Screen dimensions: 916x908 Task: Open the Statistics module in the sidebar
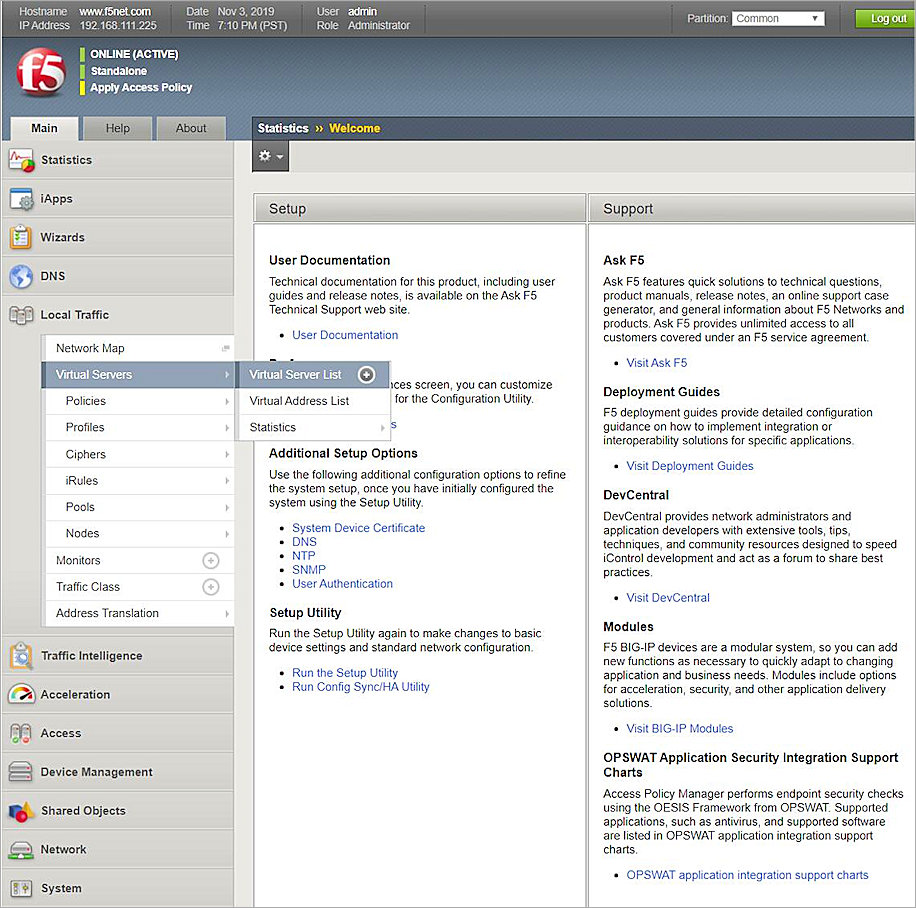click(66, 160)
